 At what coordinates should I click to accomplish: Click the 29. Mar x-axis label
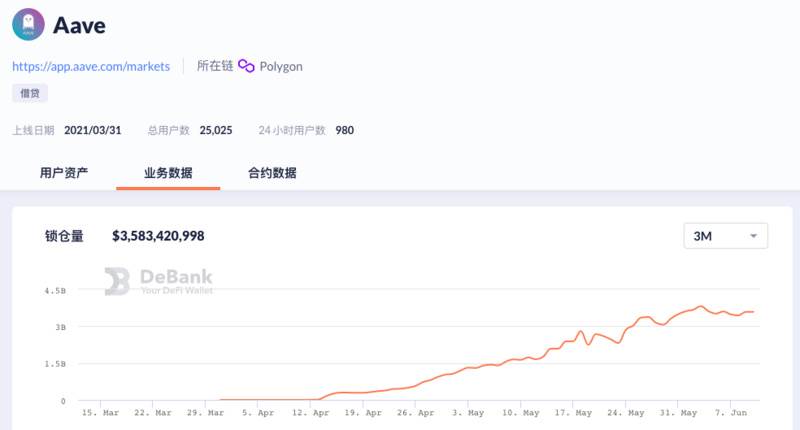pyautogui.click(x=206, y=413)
